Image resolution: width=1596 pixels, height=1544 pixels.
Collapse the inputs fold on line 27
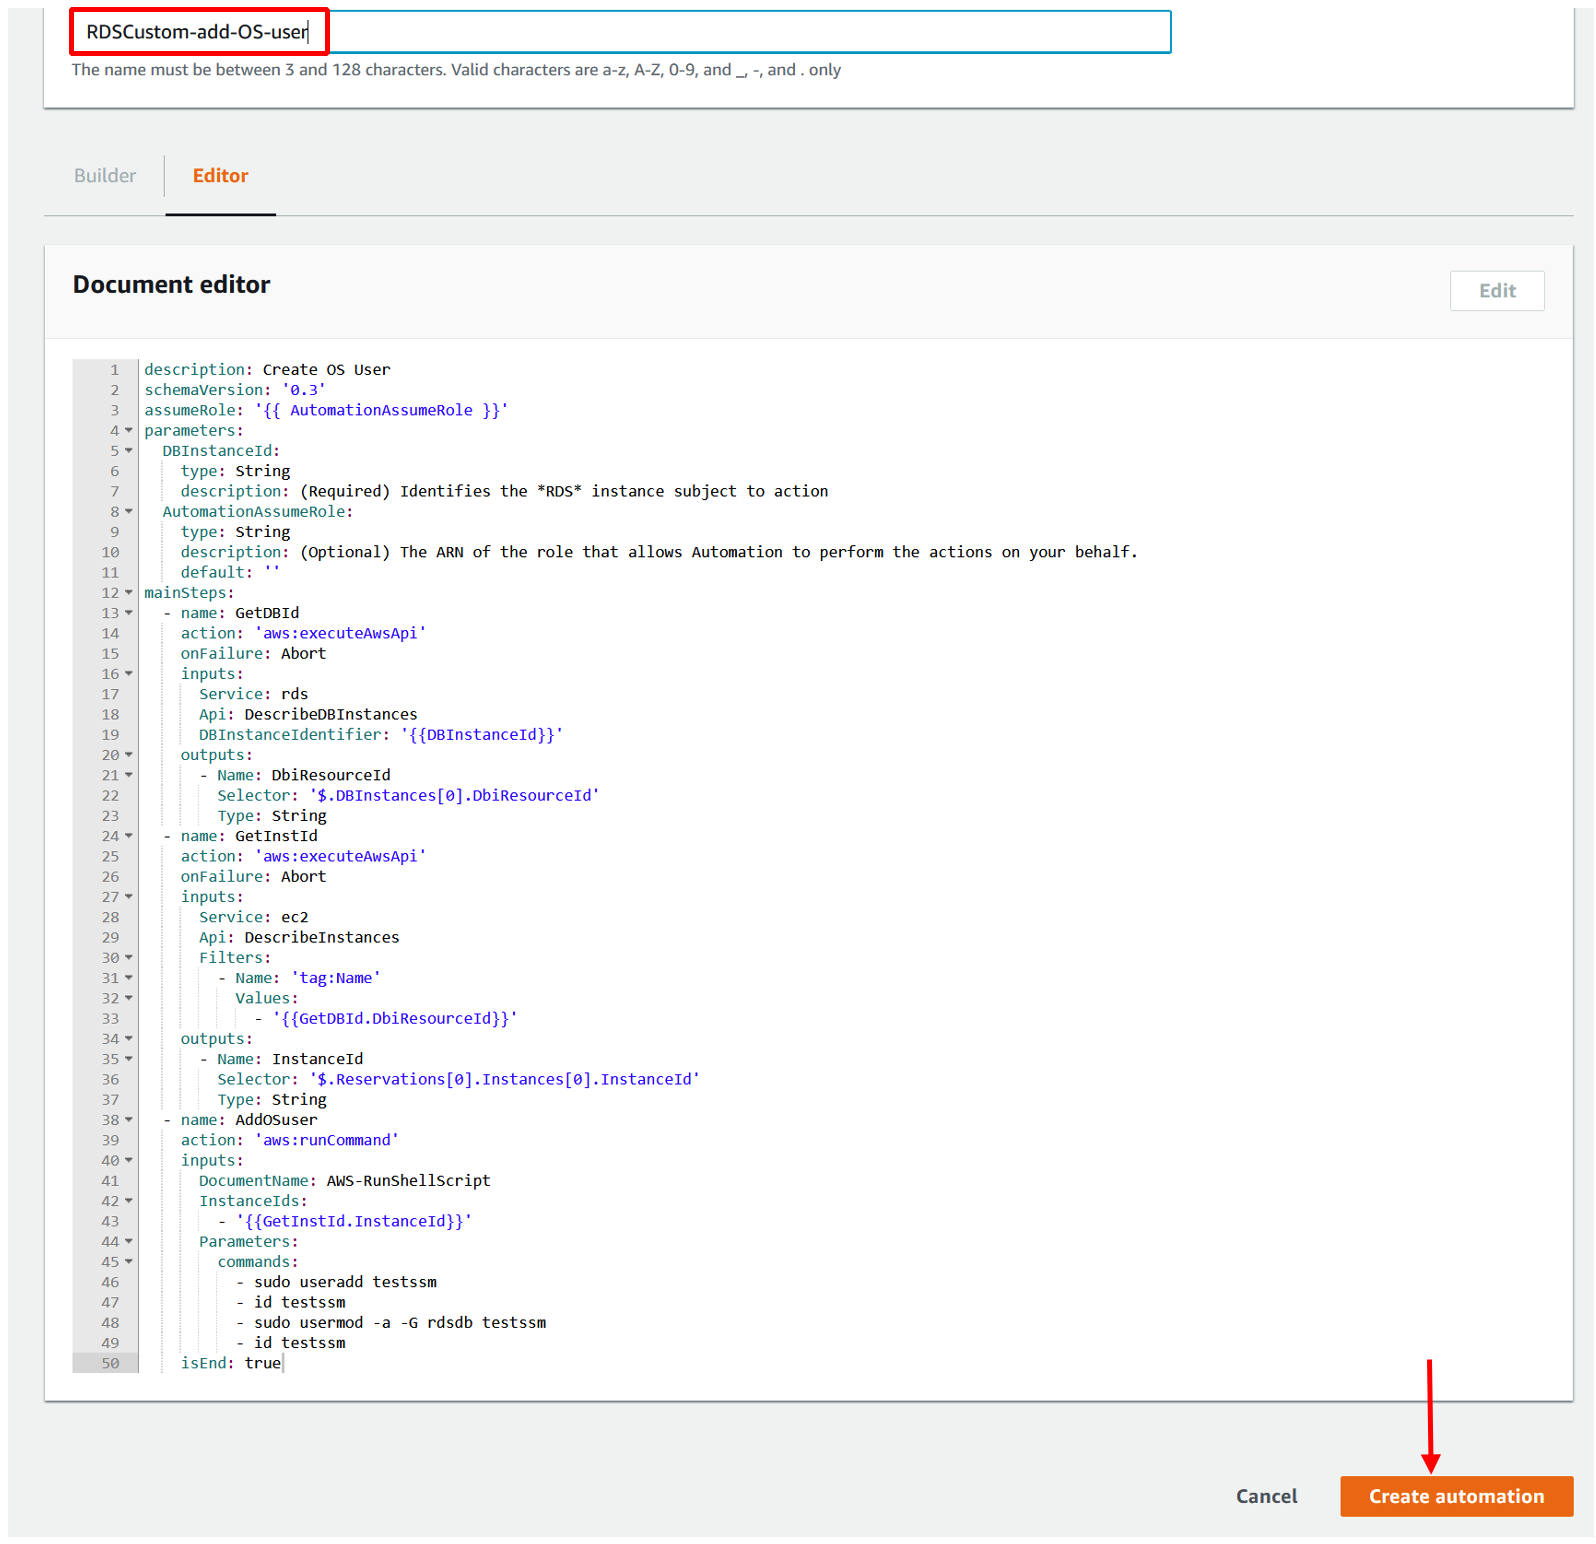click(x=129, y=897)
